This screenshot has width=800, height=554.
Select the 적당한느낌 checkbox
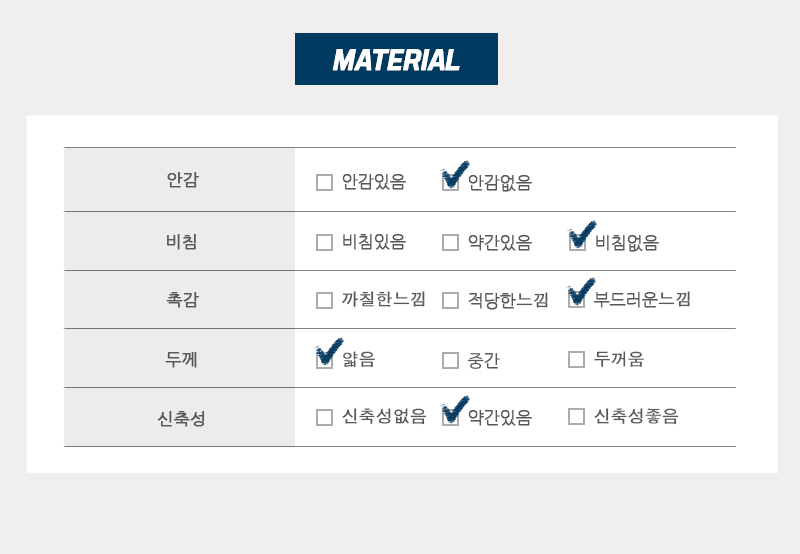(451, 300)
